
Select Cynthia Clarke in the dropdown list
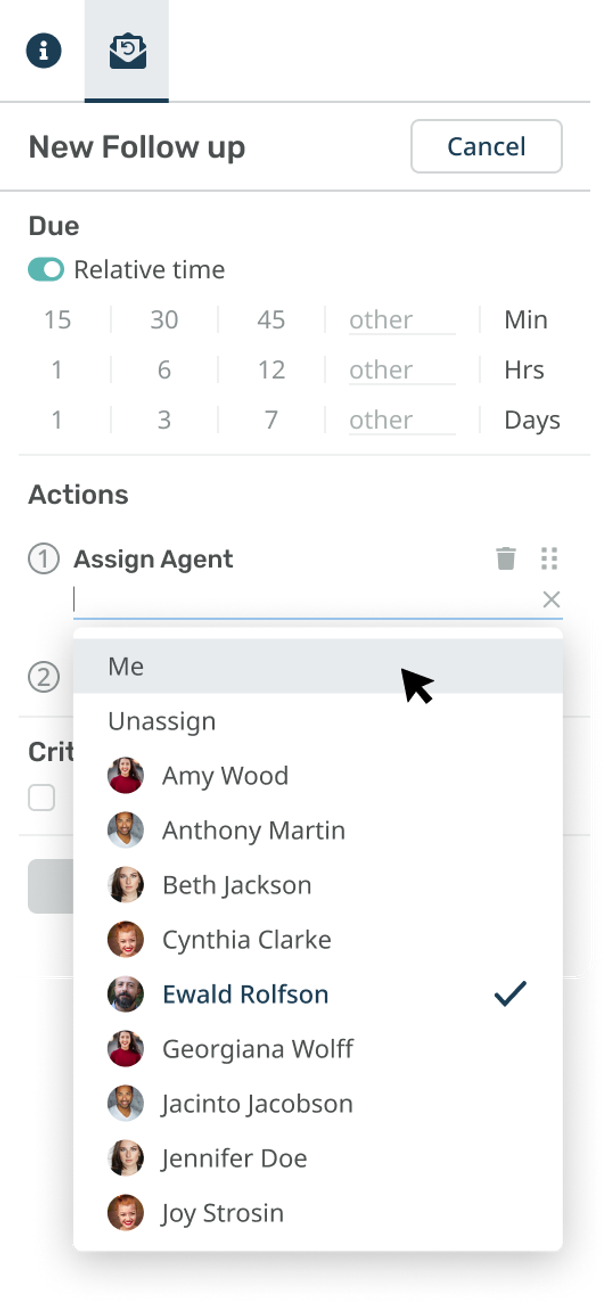click(318, 939)
